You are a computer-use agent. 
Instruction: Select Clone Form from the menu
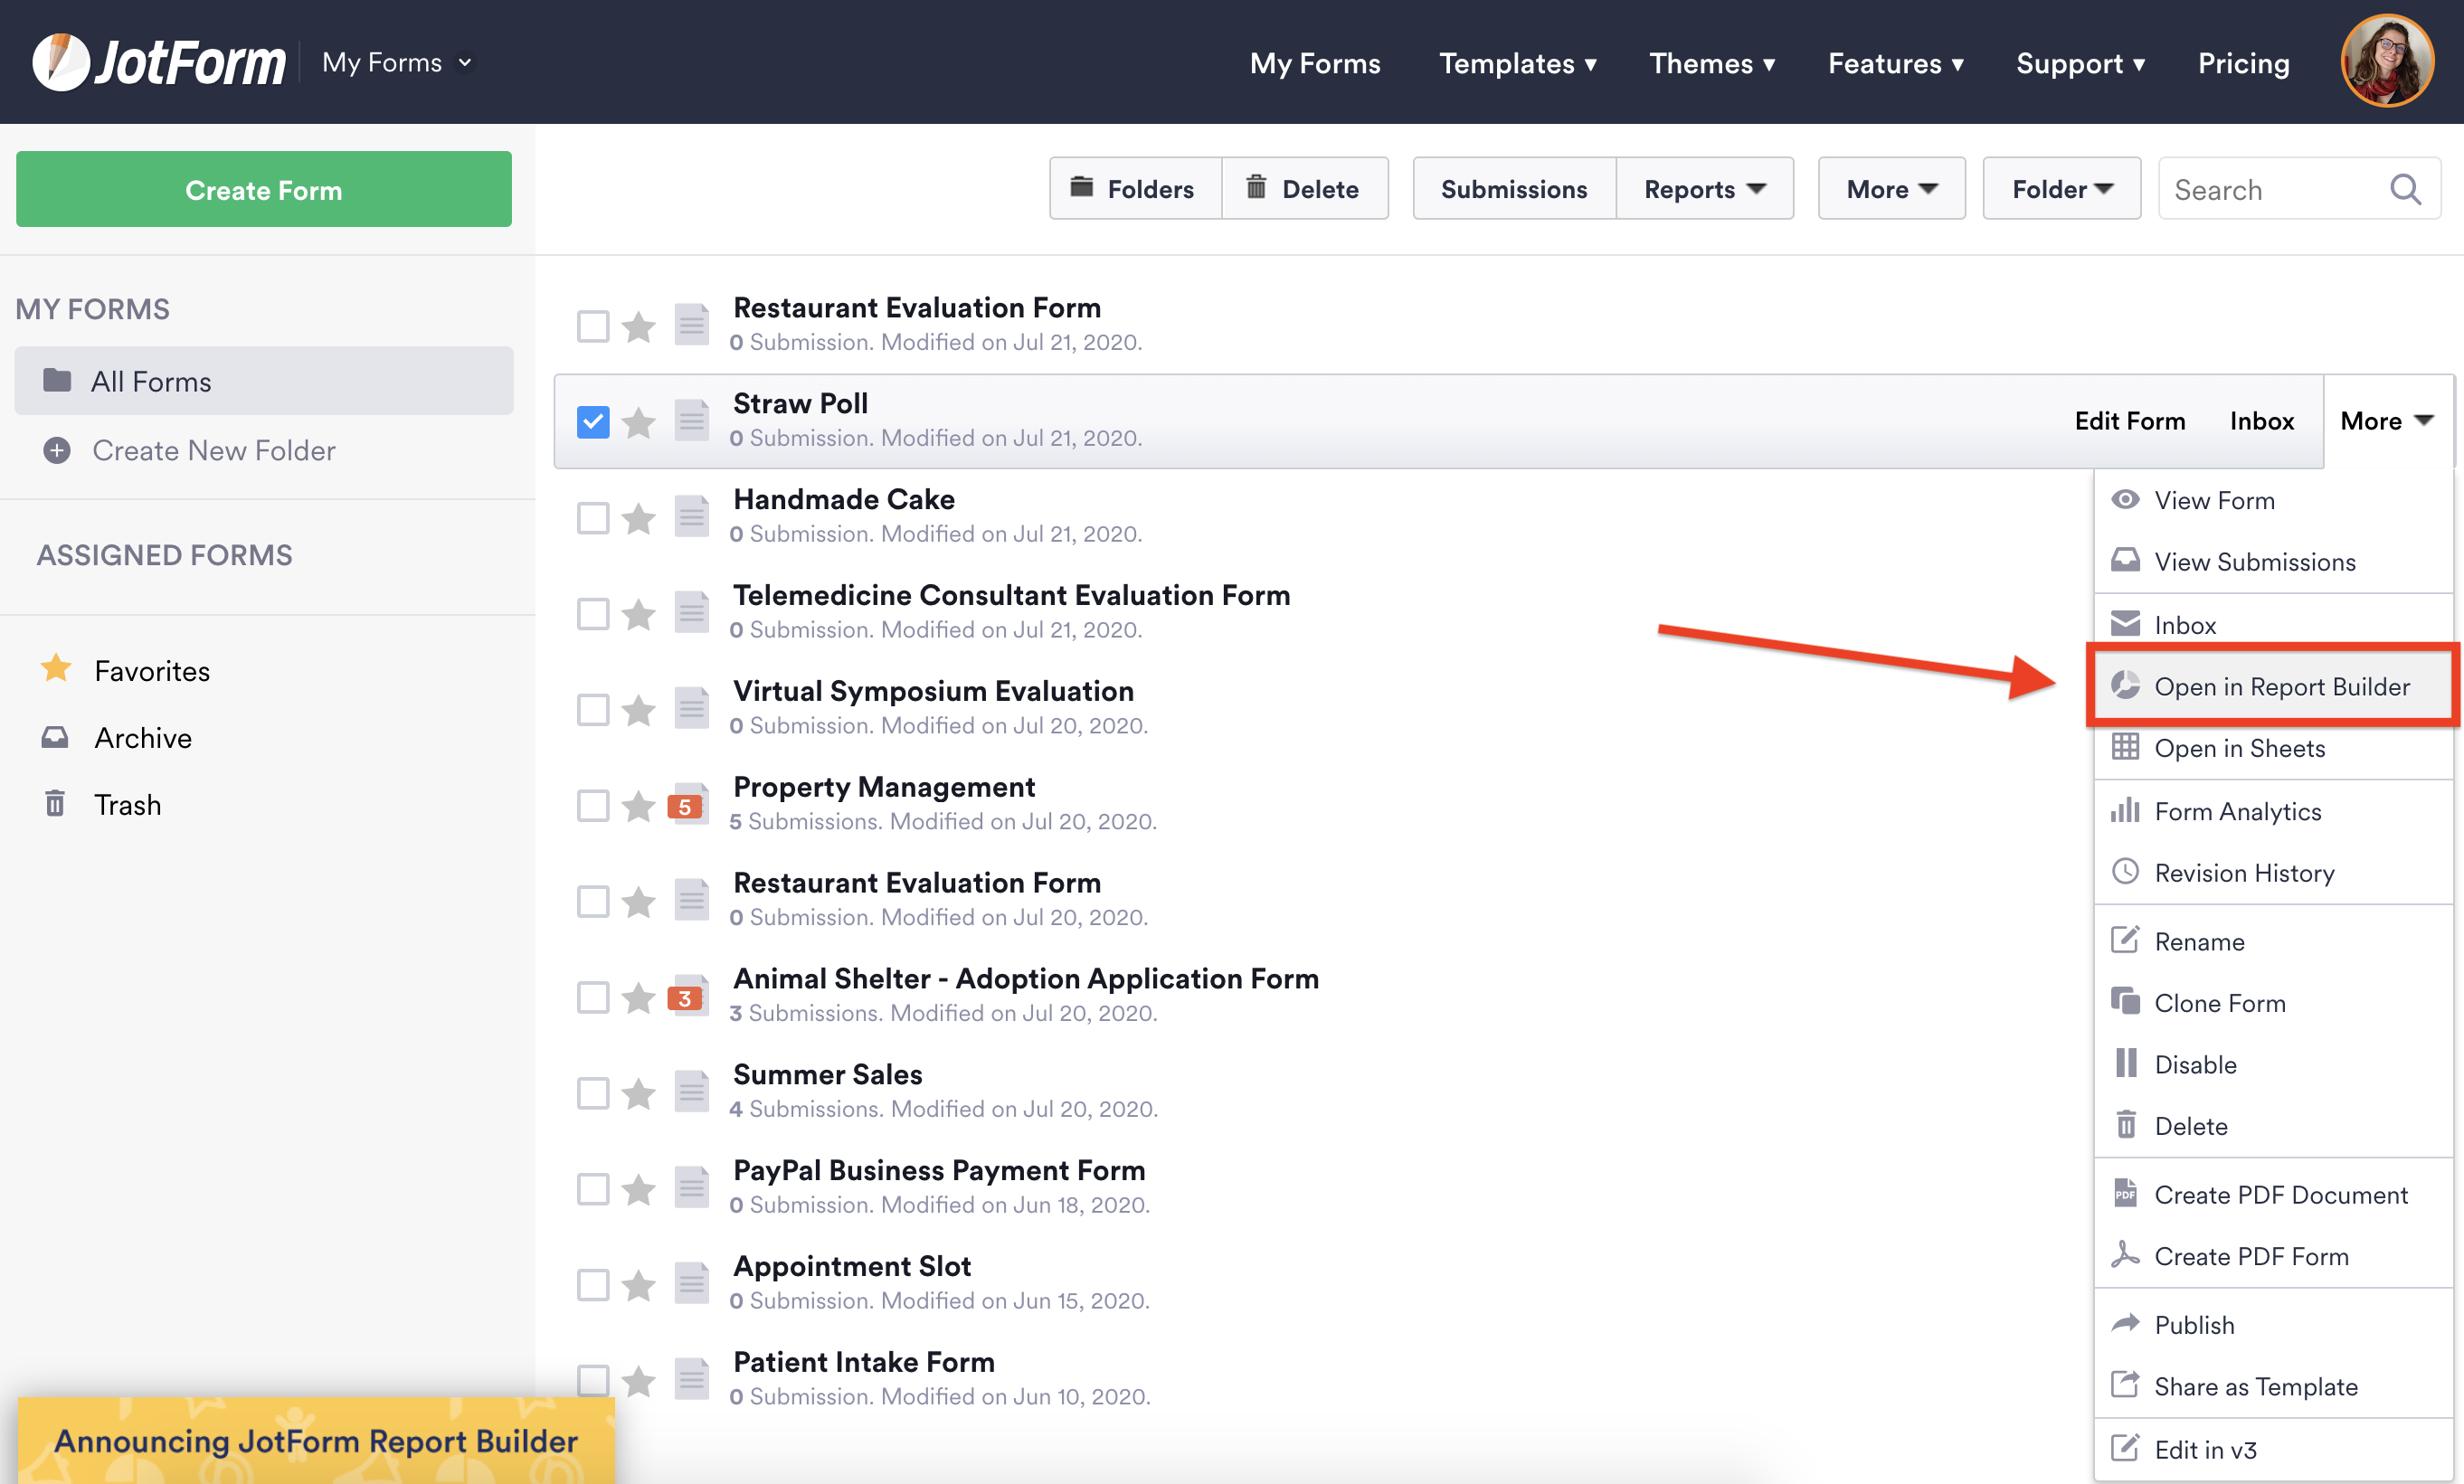(x=2219, y=1003)
